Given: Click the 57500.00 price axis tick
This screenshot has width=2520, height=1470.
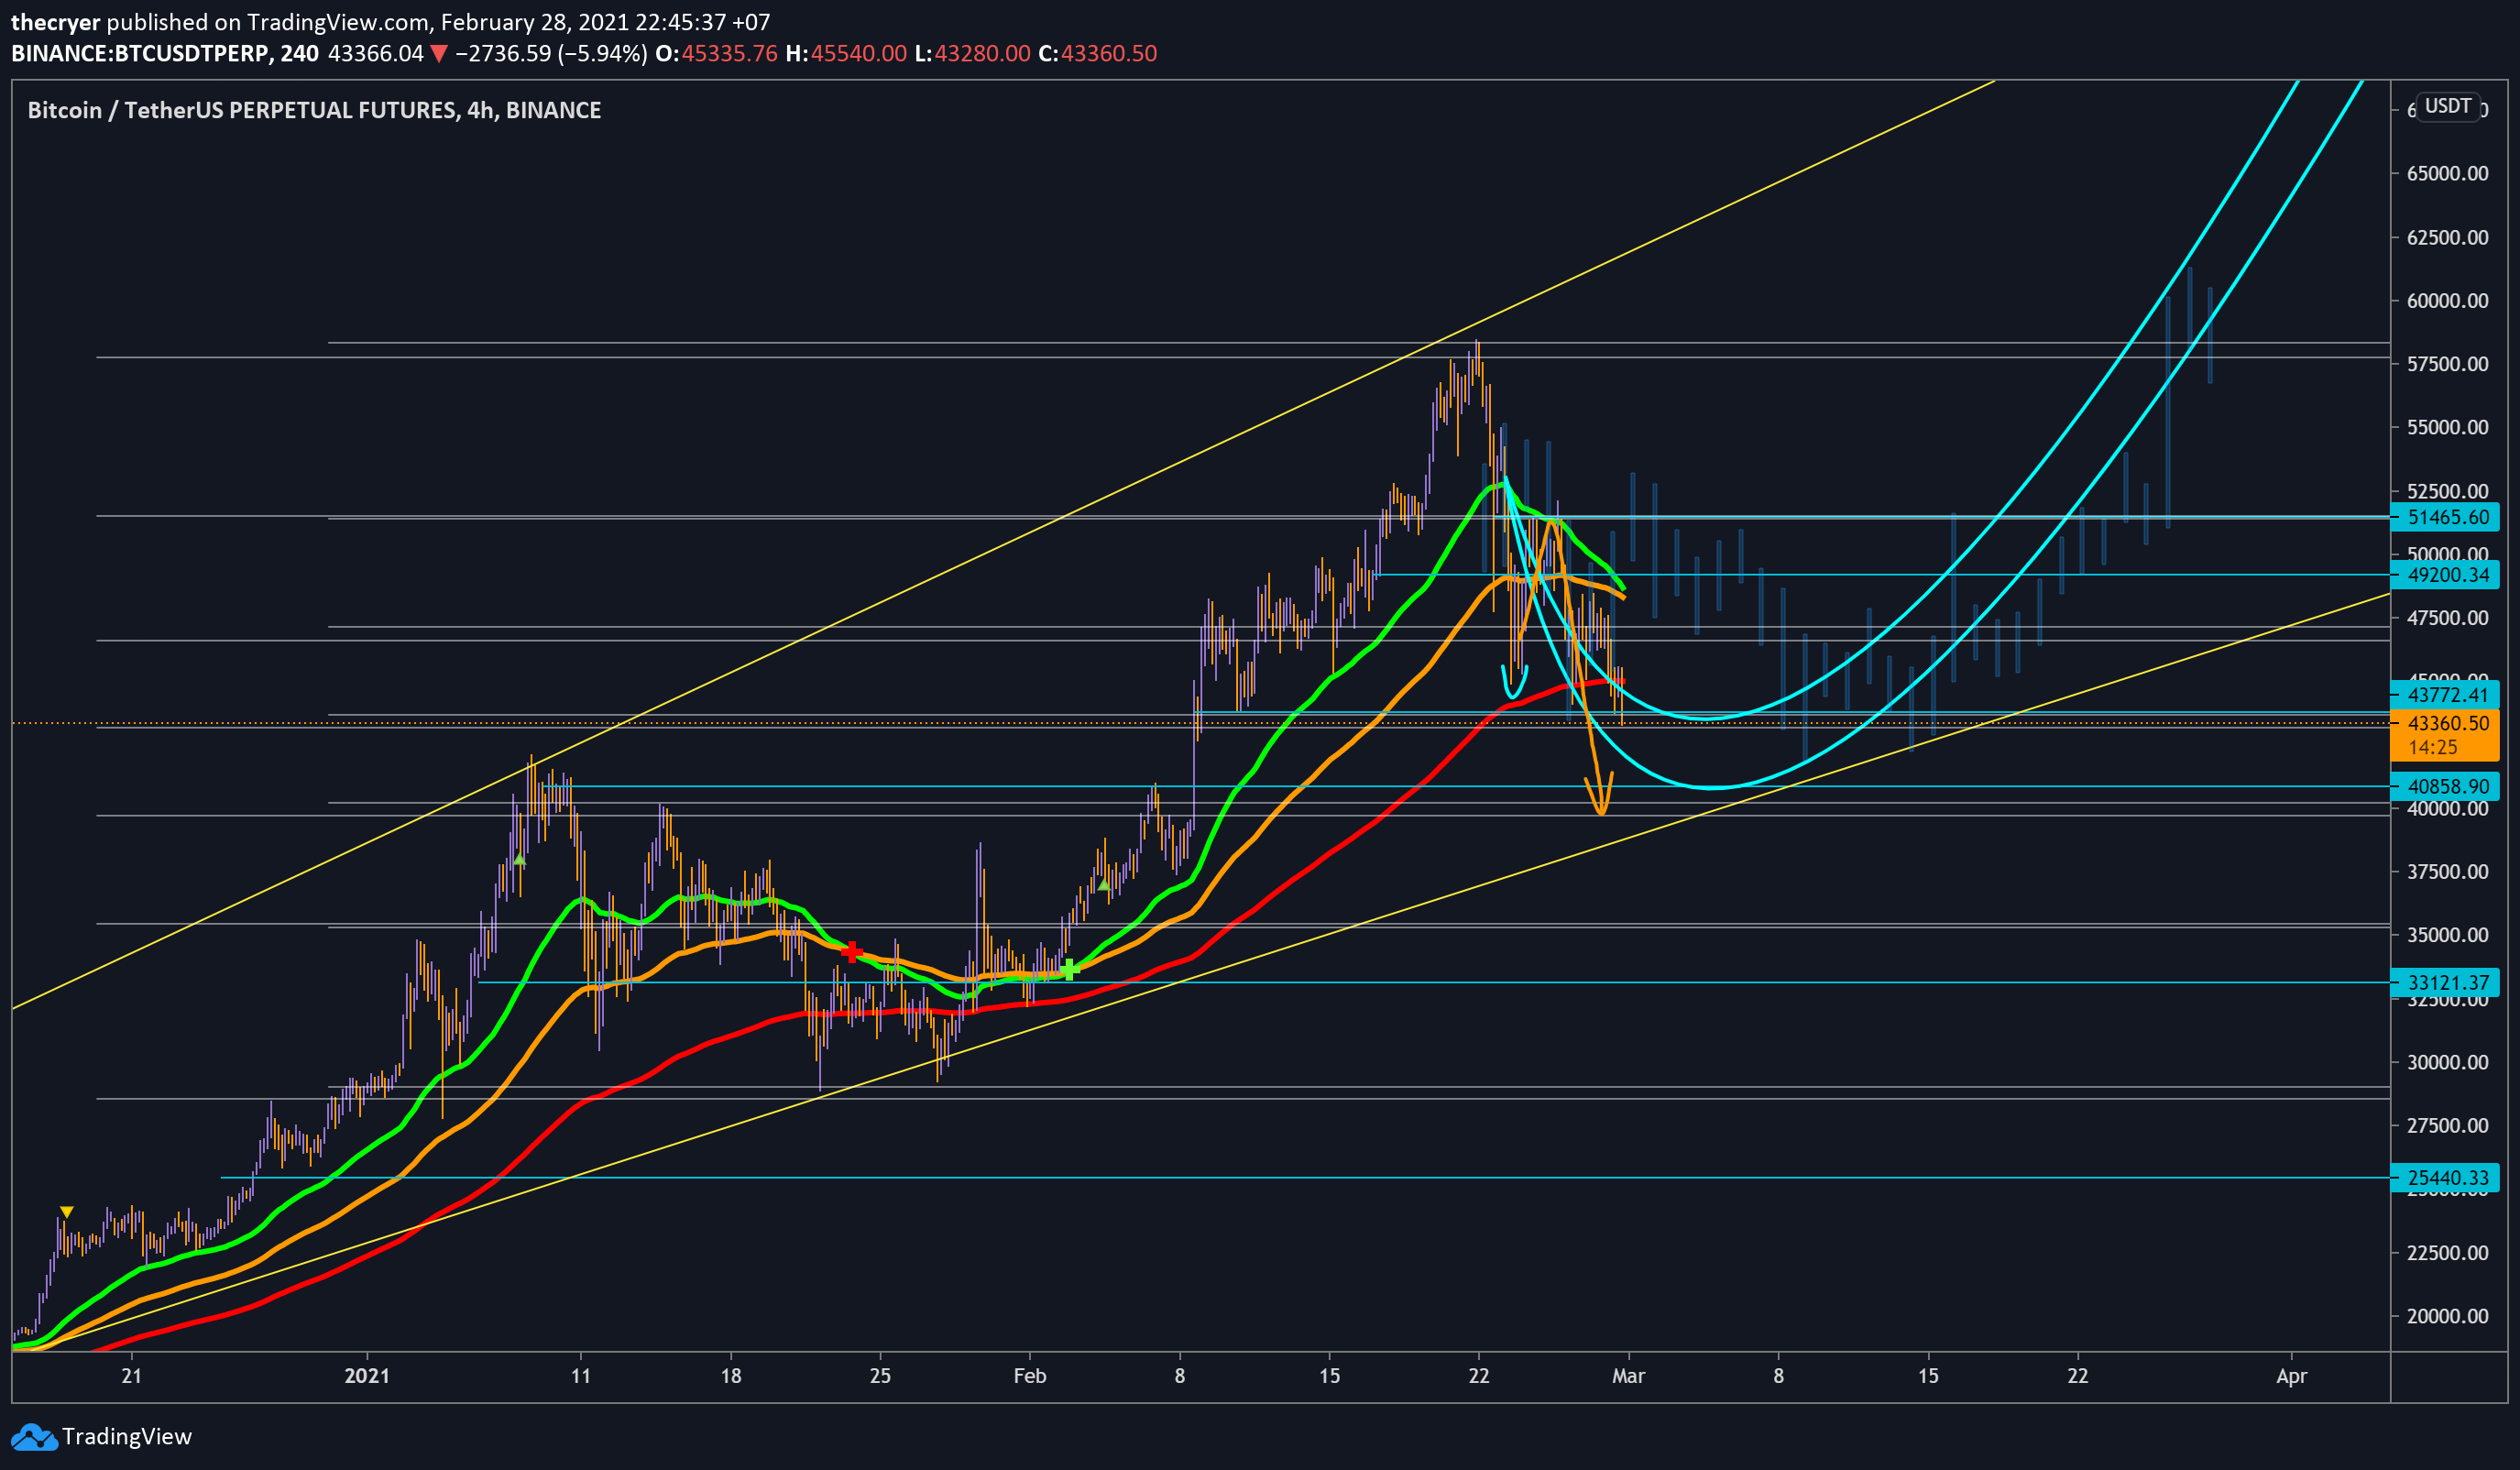Looking at the screenshot, I should click(2447, 364).
